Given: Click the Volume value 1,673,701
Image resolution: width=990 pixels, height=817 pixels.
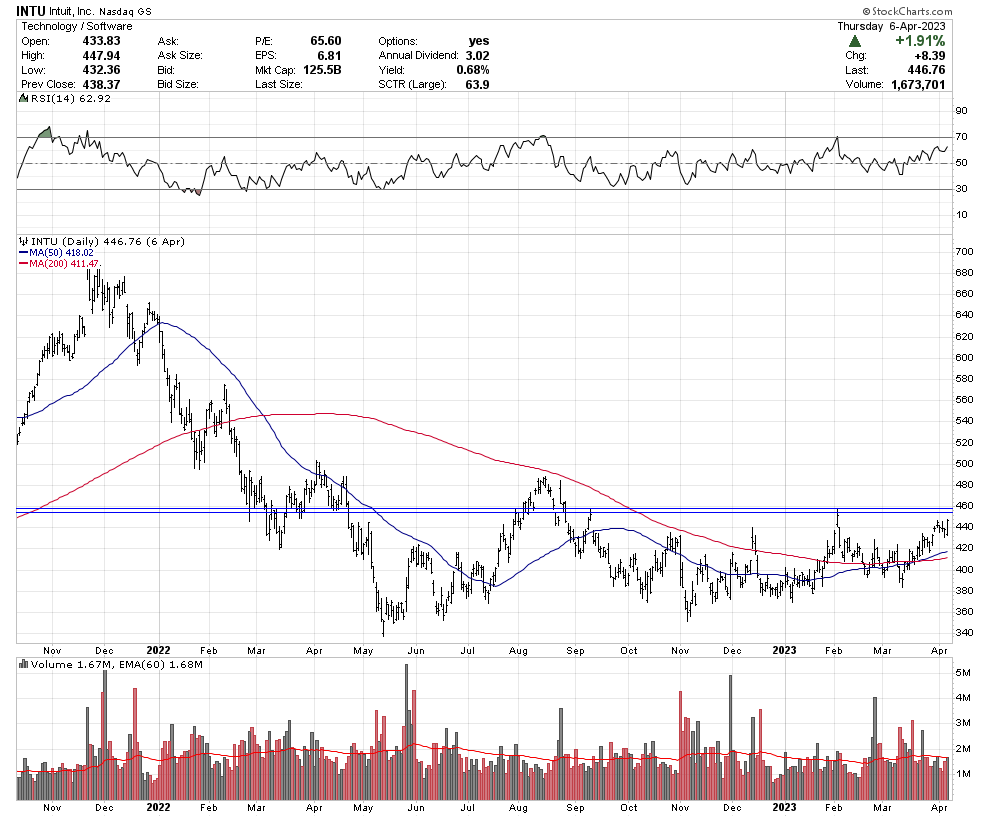Looking at the screenshot, I should pos(919,84).
